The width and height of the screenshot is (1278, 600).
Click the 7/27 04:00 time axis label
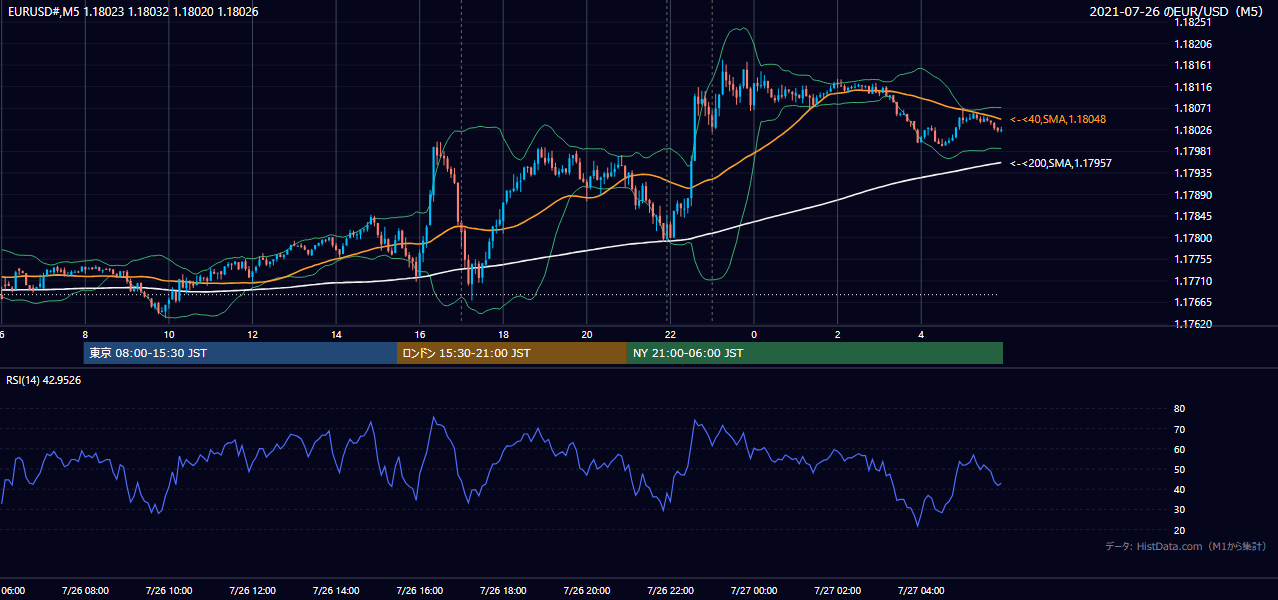coord(921,590)
